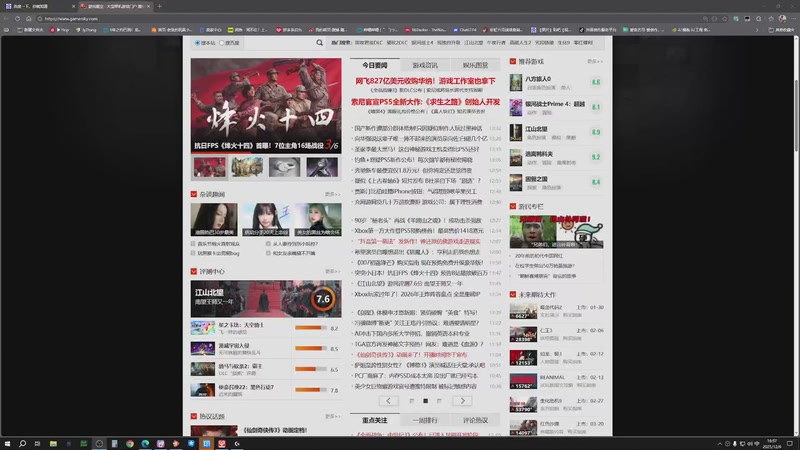
Task: Open File Explorer from the taskbar
Action: click(x=53, y=444)
